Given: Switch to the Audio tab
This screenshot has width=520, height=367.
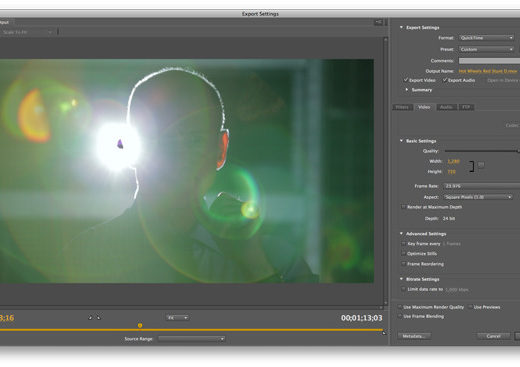Looking at the screenshot, I should click(446, 107).
